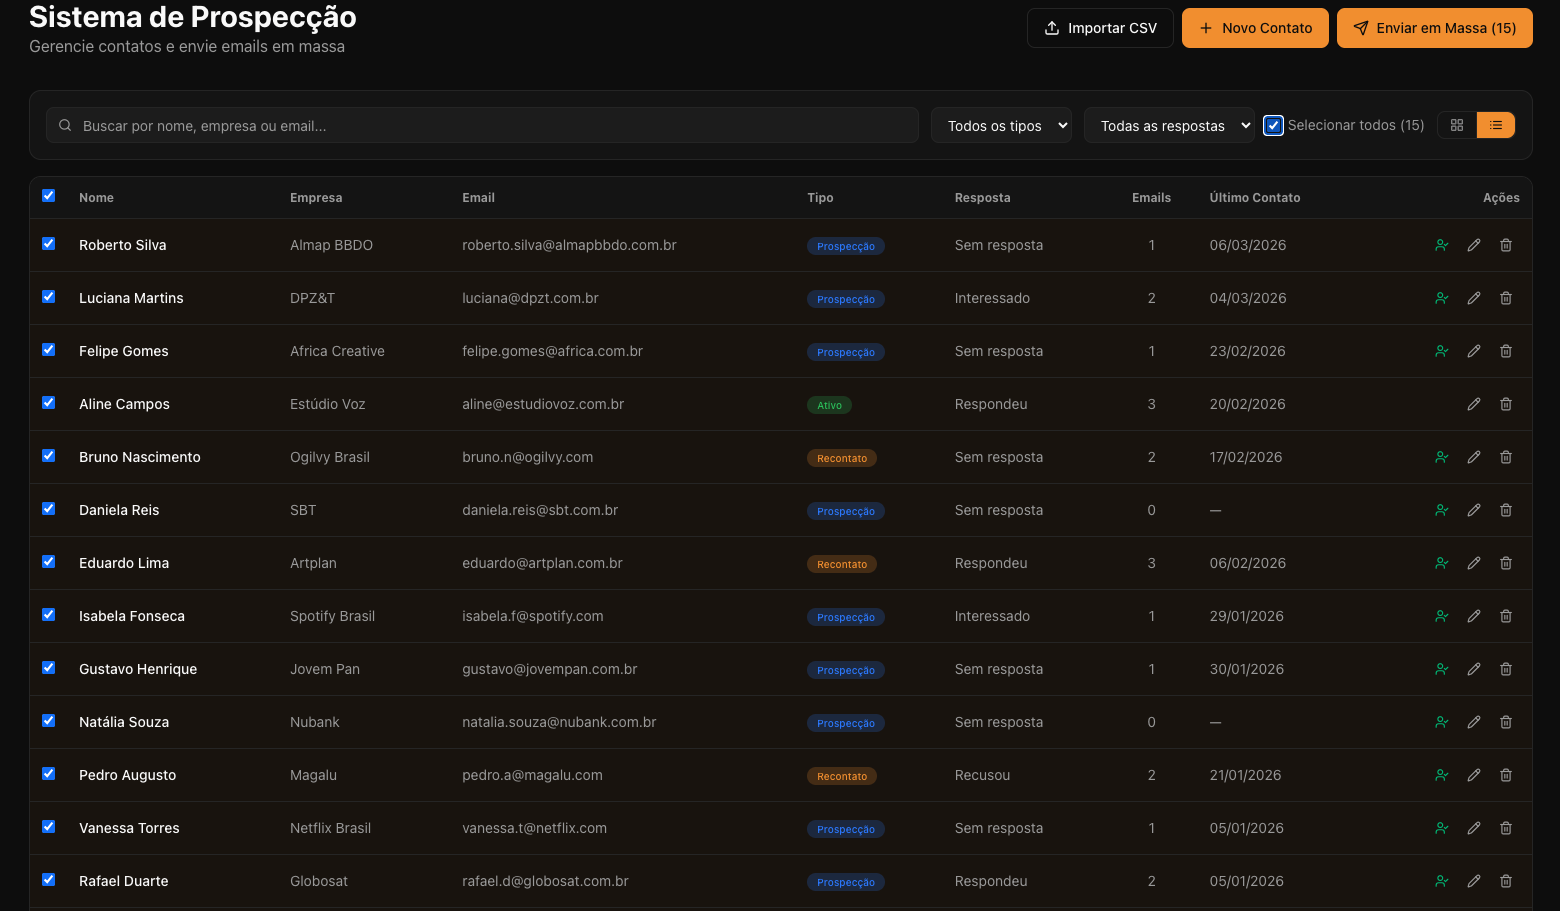Expand the Todas as respostas filter
This screenshot has height=911, width=1560.
(x=1168, y=126)
